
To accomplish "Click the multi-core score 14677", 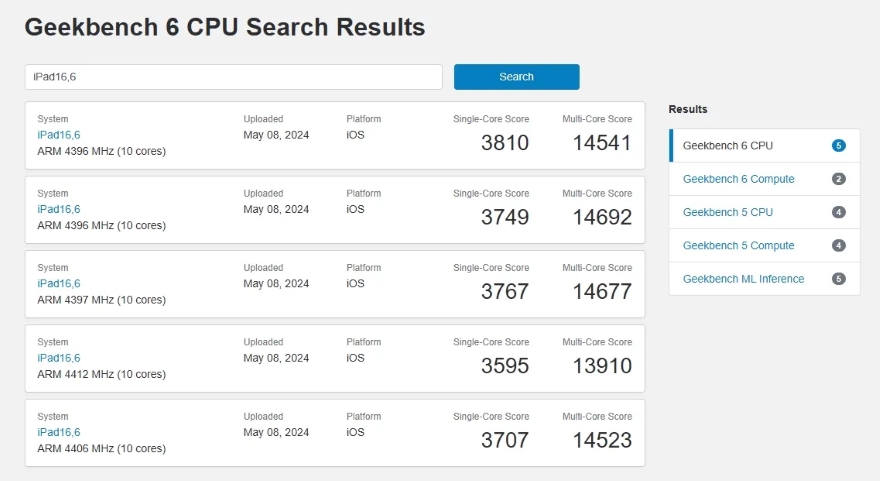I will click(602, 292).
